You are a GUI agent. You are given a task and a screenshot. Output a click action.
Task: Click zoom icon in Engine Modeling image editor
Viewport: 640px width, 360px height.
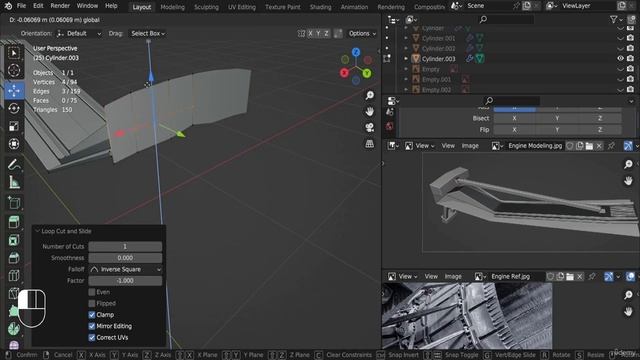[628, 164]
